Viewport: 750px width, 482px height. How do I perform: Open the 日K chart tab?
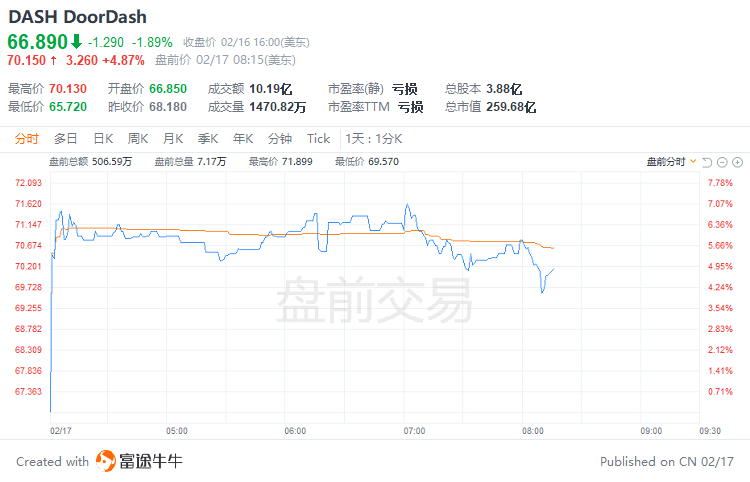tap(103, 139)
